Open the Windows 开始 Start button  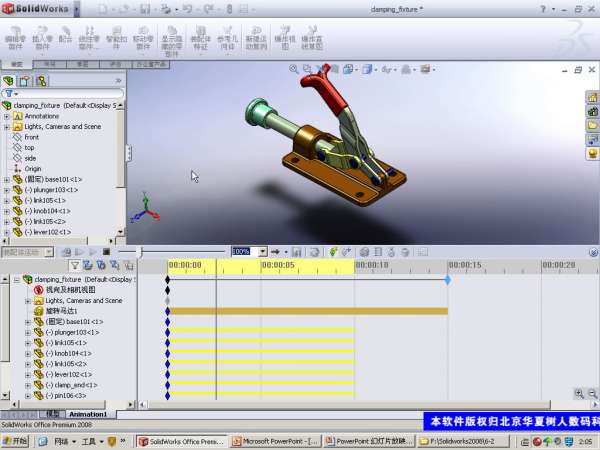click(x=15, y=441)
